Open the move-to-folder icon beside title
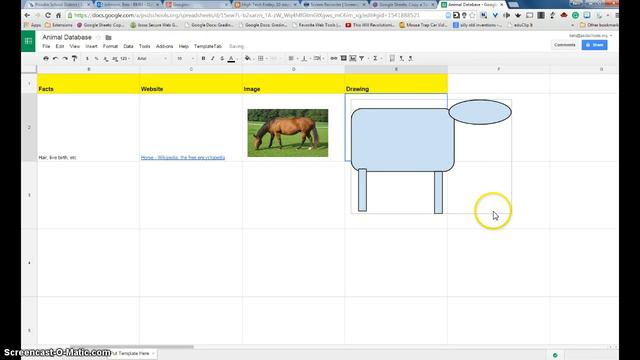The height and width of the screenshot is (360, 640). point(108,38)
